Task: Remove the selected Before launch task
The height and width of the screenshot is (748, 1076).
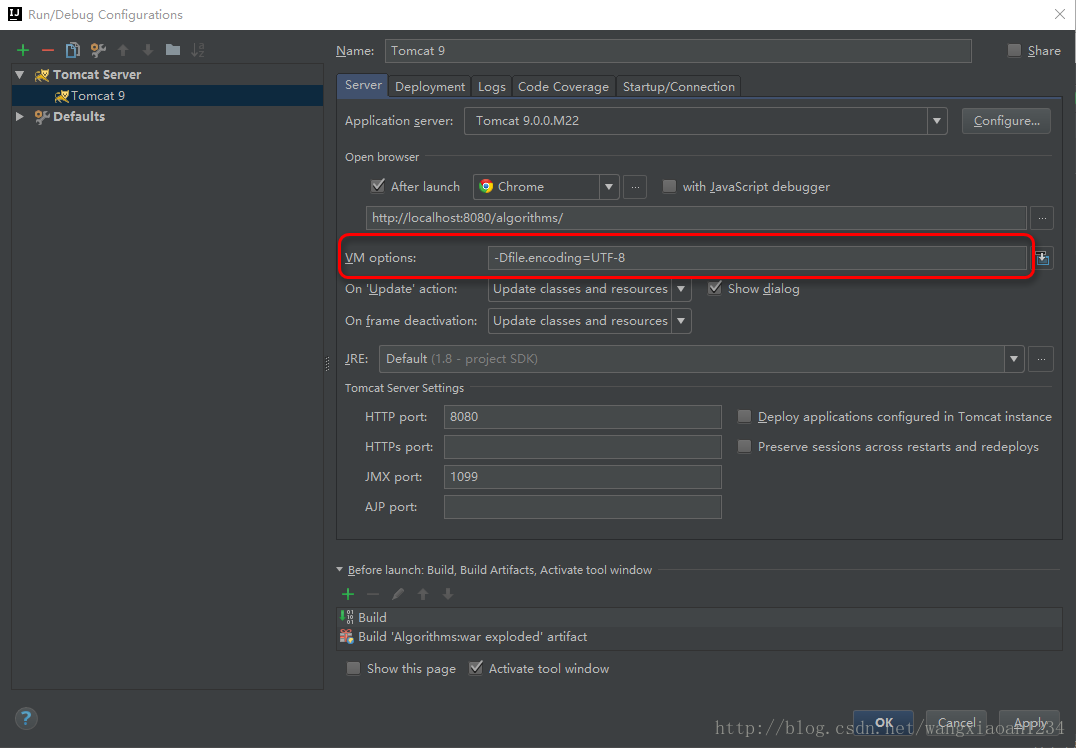Action: (373, 594)
